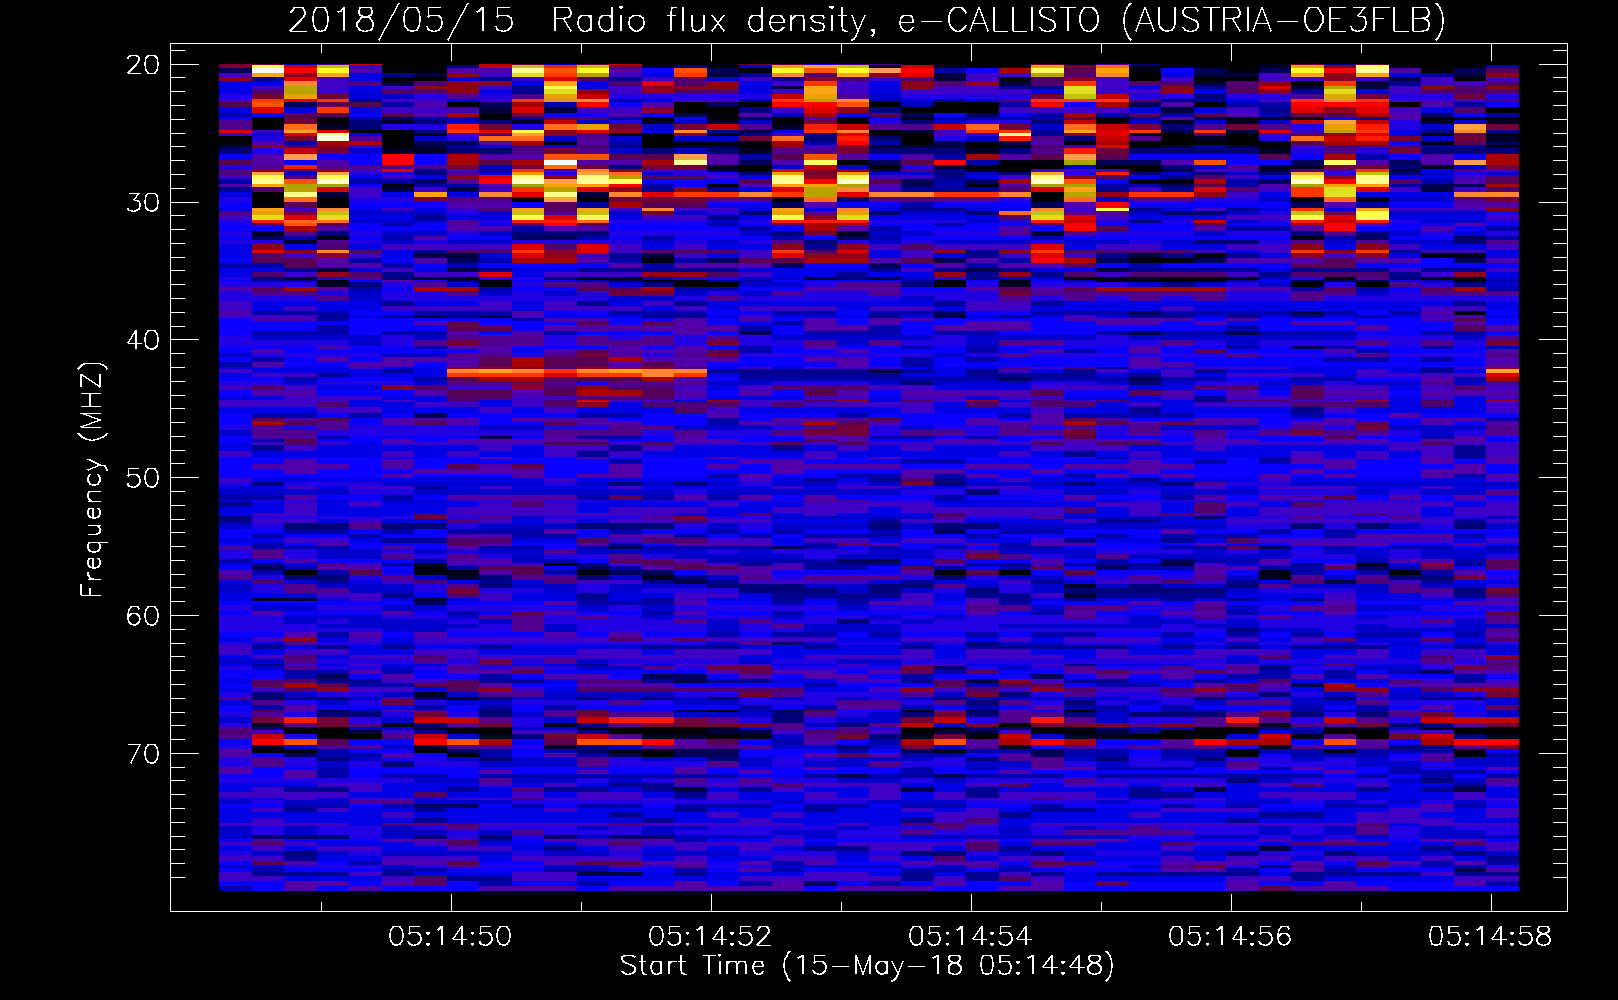Click the 05:14:54 time tick label
The height and width of the screenshot is (1000, 1618).
tap(970, 937)
